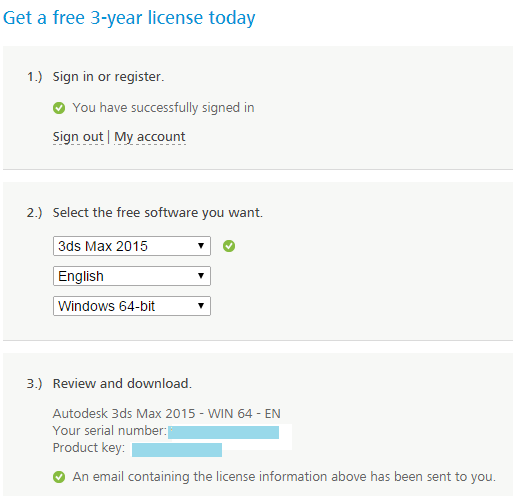
Task: Open the Windows 64-bit platform dropdown
Action: click(132, 306)
